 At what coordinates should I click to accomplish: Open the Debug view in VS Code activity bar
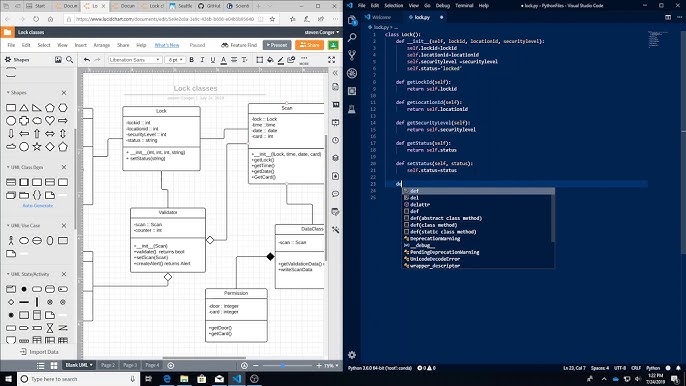(x=352, y=73)
